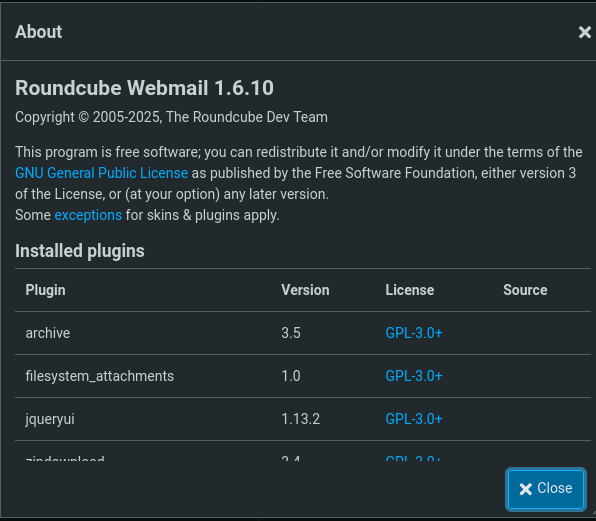Open the GNU General Public License link
The height and width of the screenshot is (521, 596).
(101, 173)
